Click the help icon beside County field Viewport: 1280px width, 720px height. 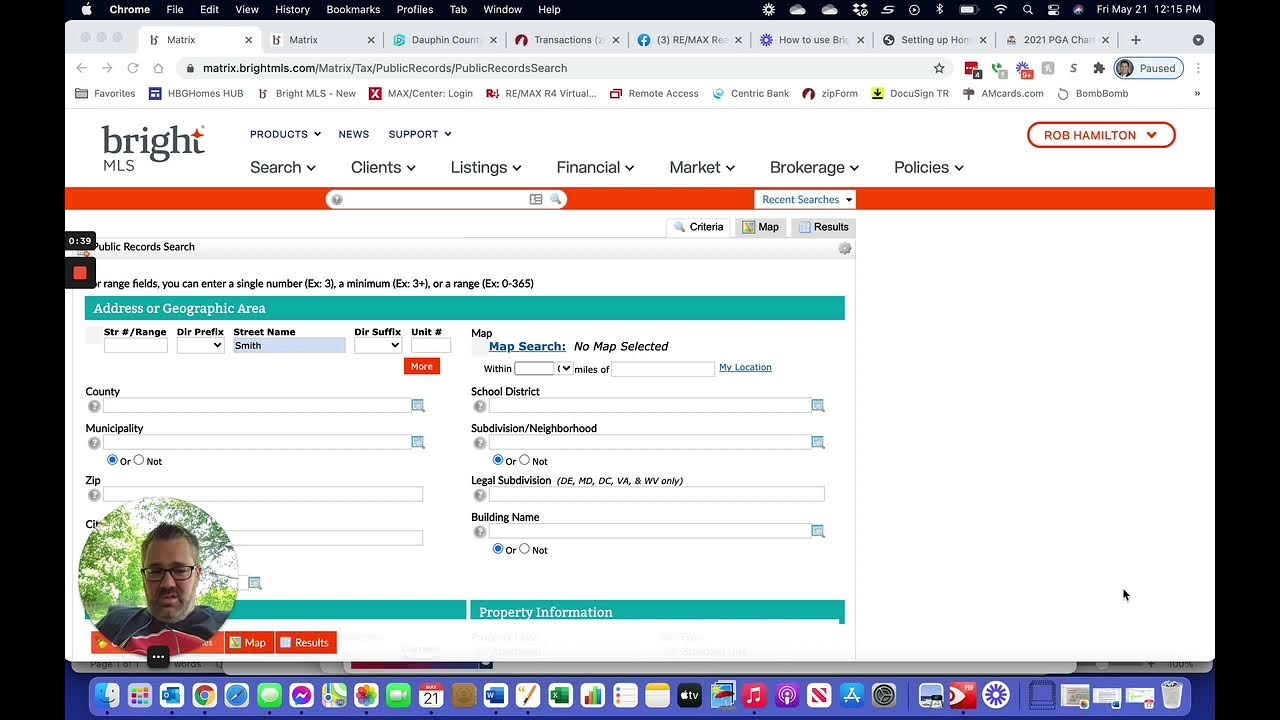(x=94, y=406)
